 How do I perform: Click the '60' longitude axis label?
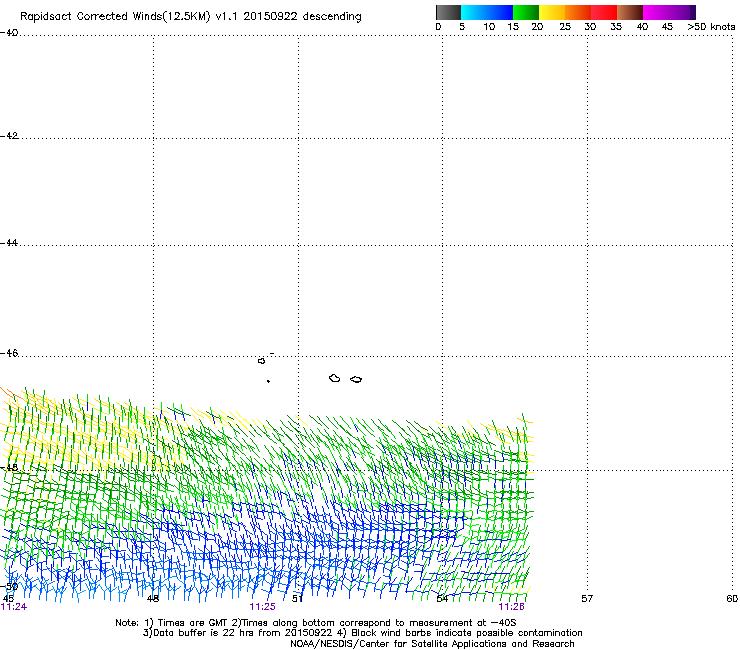[732, 599]
